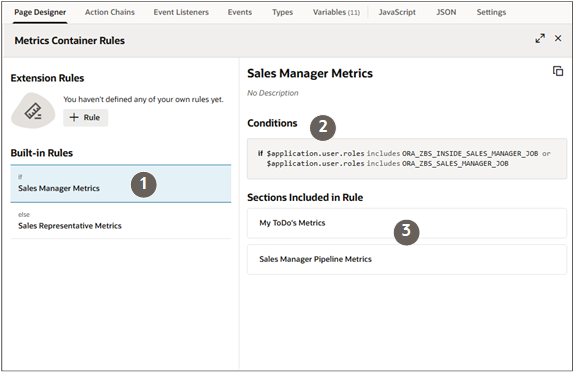The width and height of the screenshot is (574, 372).
Task: Open the My ToDo's Metrics section
Action: pos(407,223)
